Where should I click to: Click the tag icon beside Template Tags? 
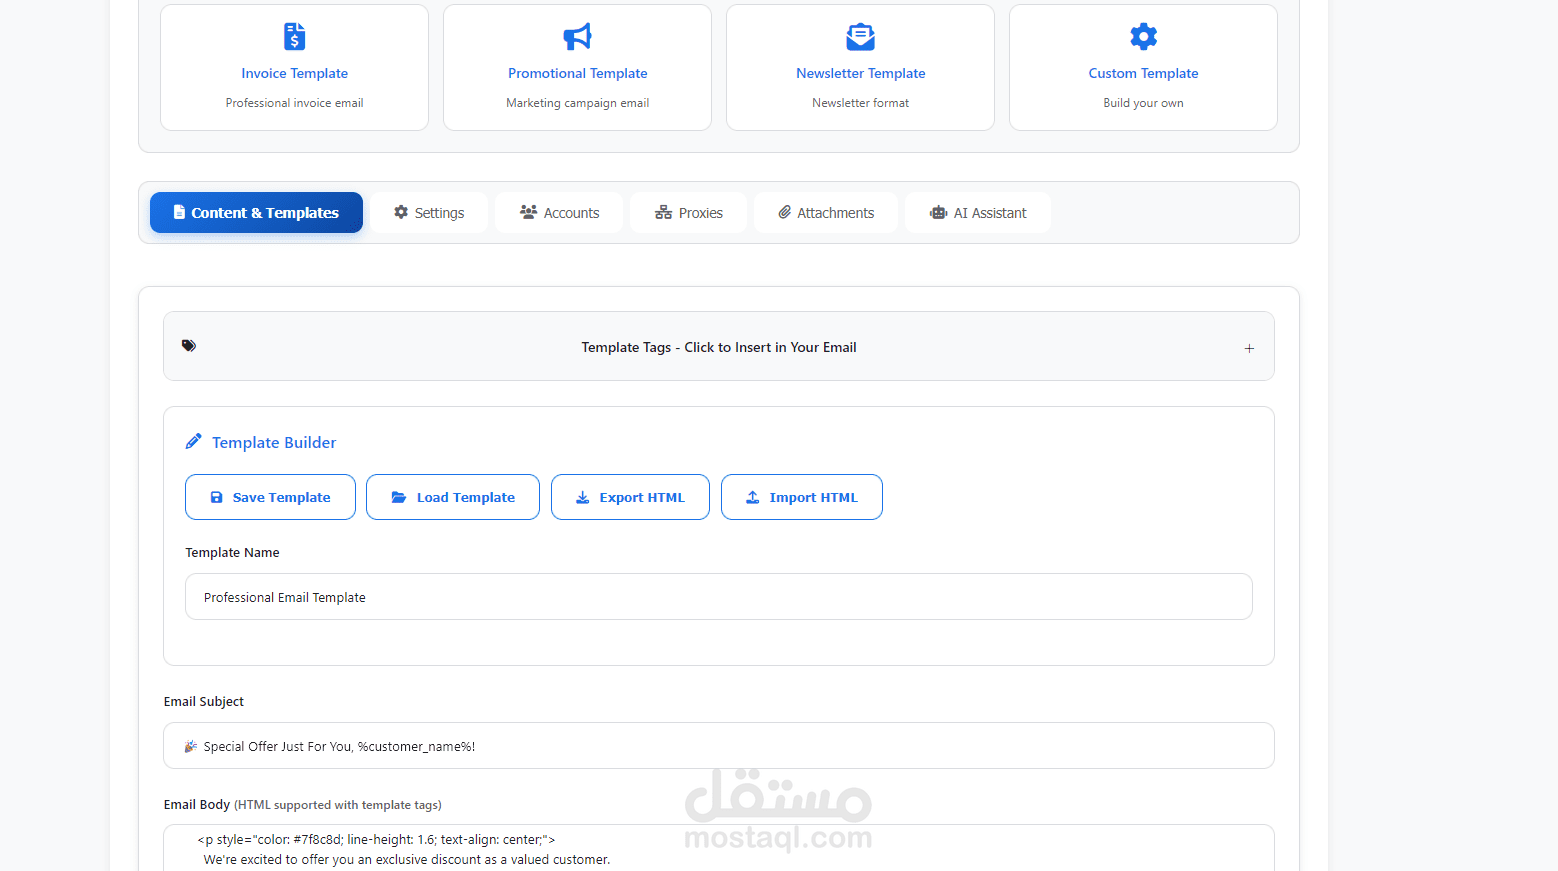(x=189, y=345)
